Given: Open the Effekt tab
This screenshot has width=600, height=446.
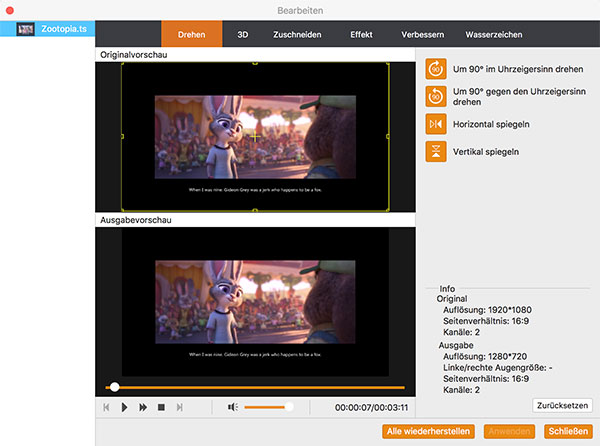Looking at the screenshot, I should (x=361, y=34).
